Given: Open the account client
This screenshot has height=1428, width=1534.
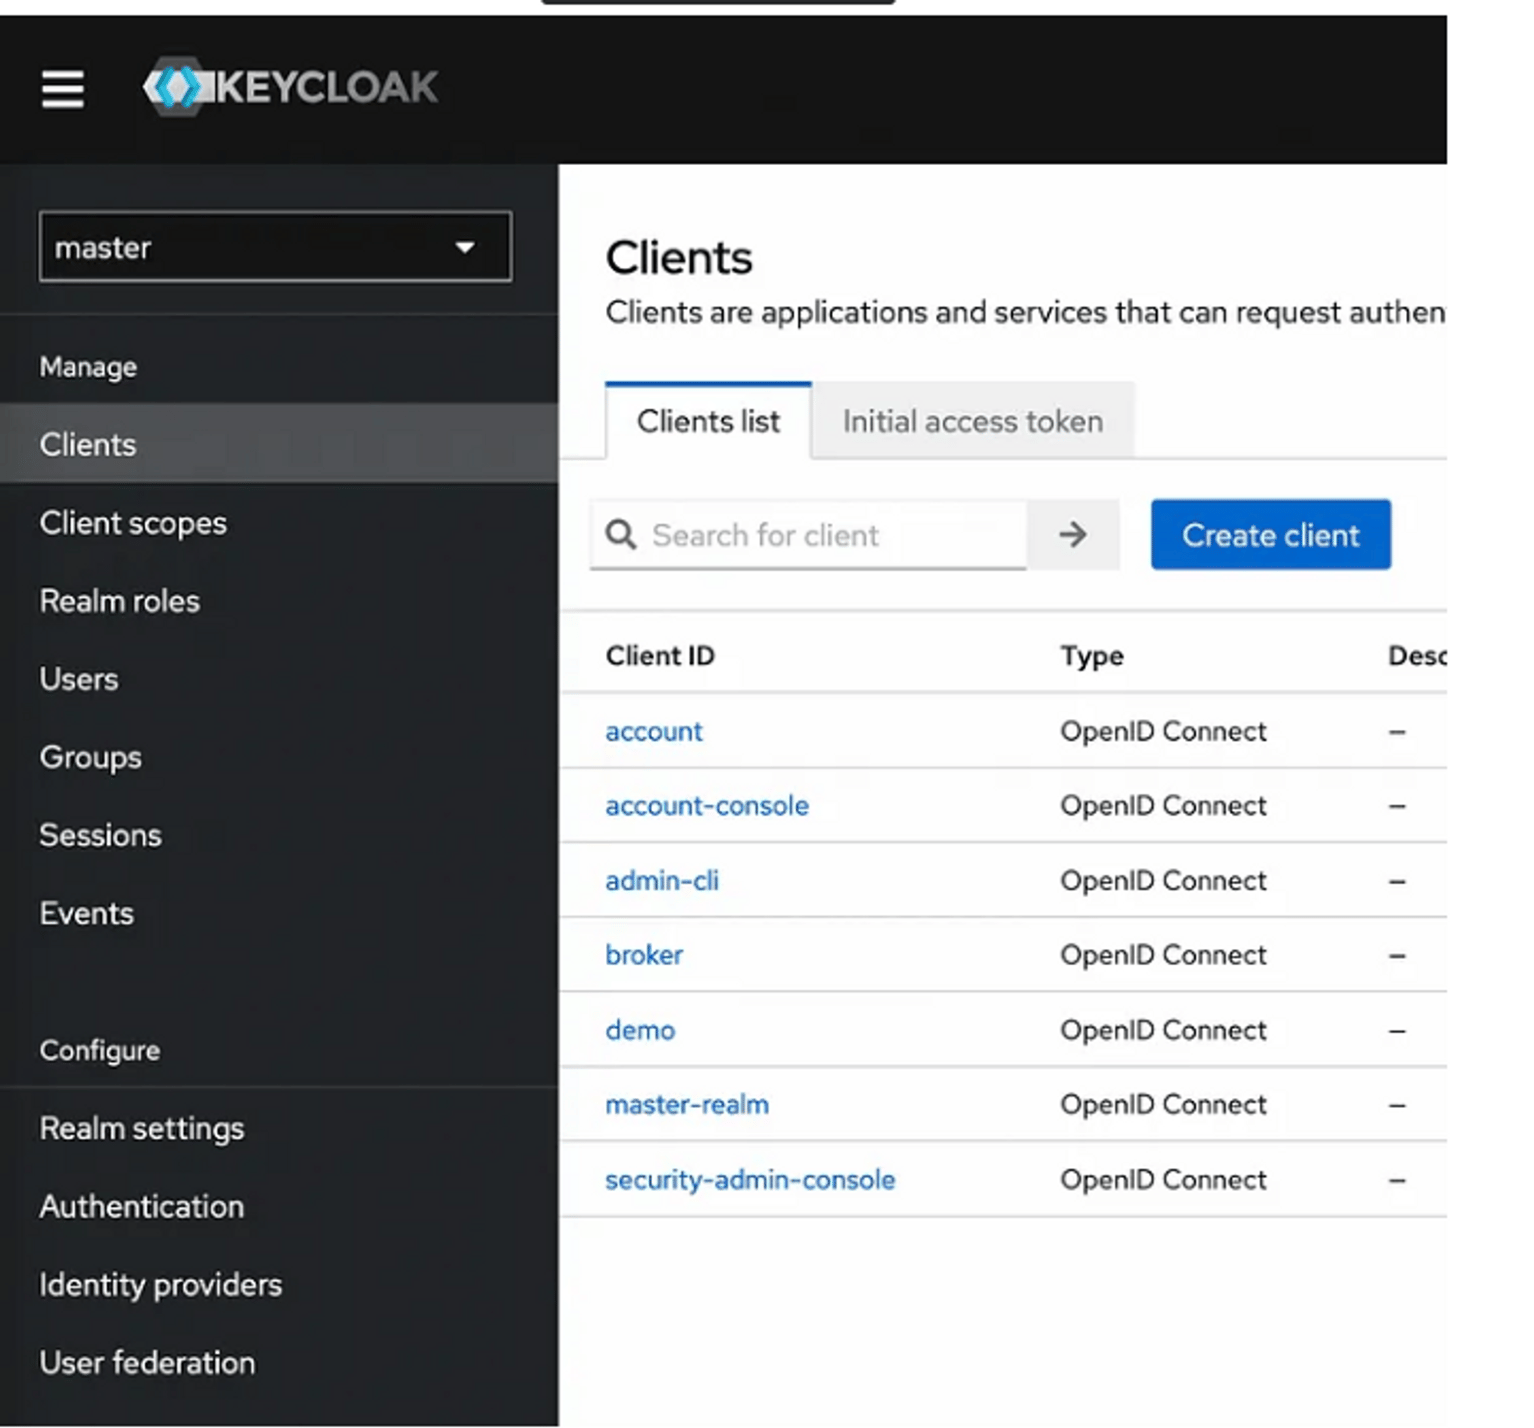Looking at the screenshot, I should pyautogui.click(x=654, y=731).
